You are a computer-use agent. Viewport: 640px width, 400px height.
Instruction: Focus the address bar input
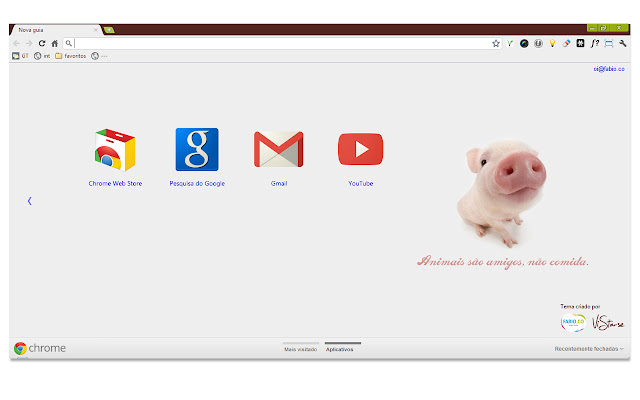pos(282,43)
